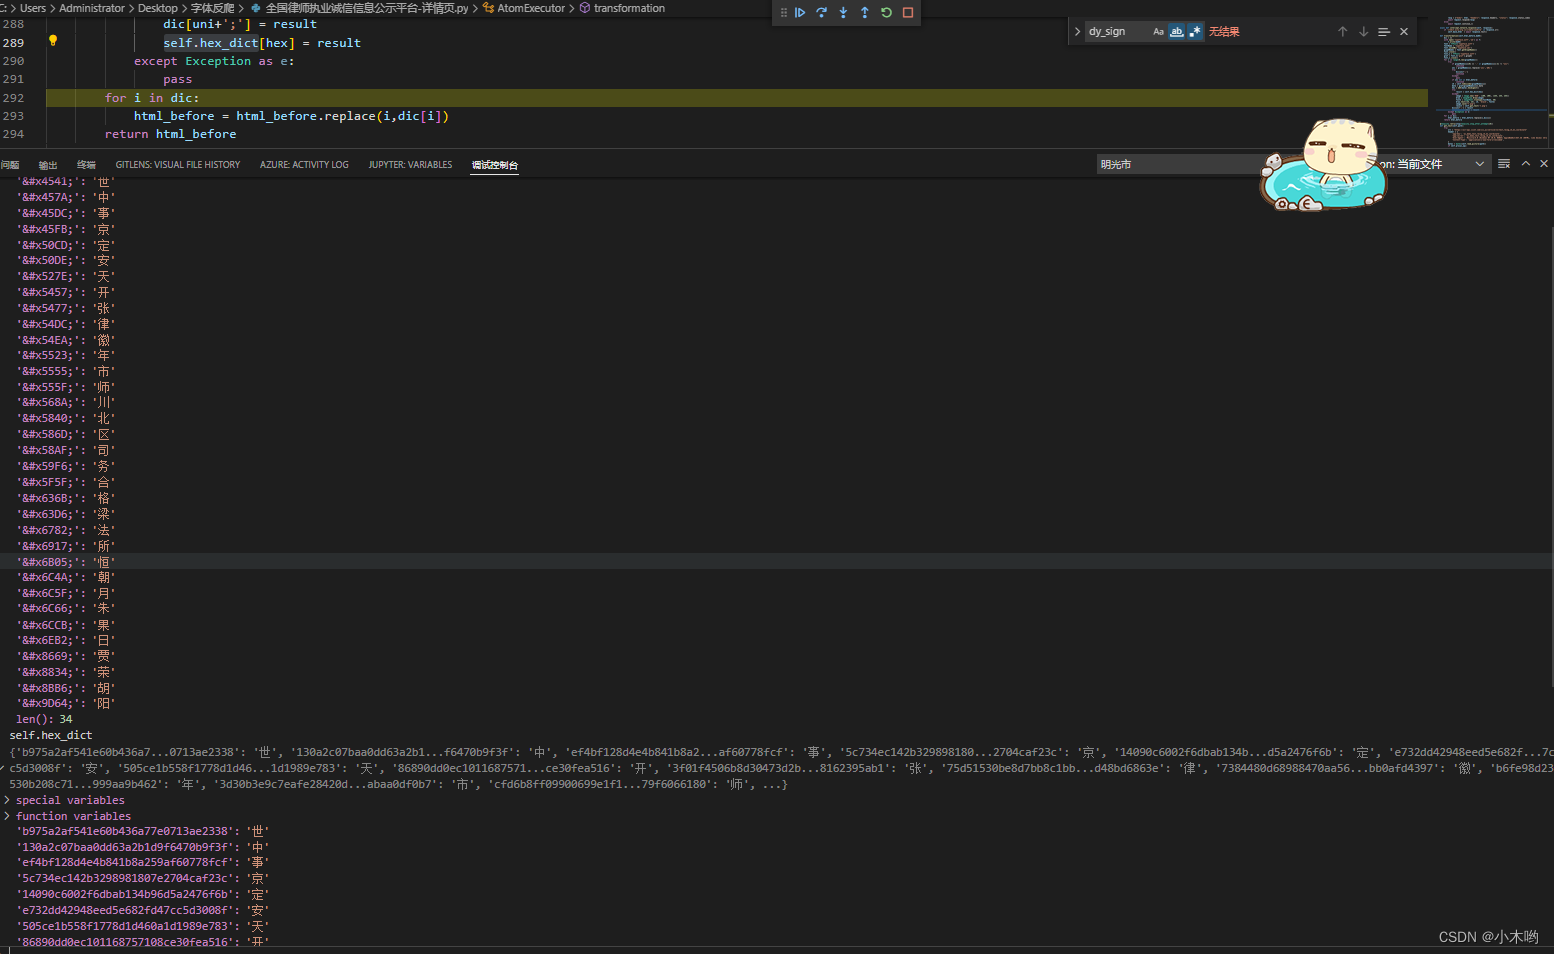Switch to 问题 panel tab
Viewport: 1554px width, 954px height.
pyautogui.click(x=10, y=165)
